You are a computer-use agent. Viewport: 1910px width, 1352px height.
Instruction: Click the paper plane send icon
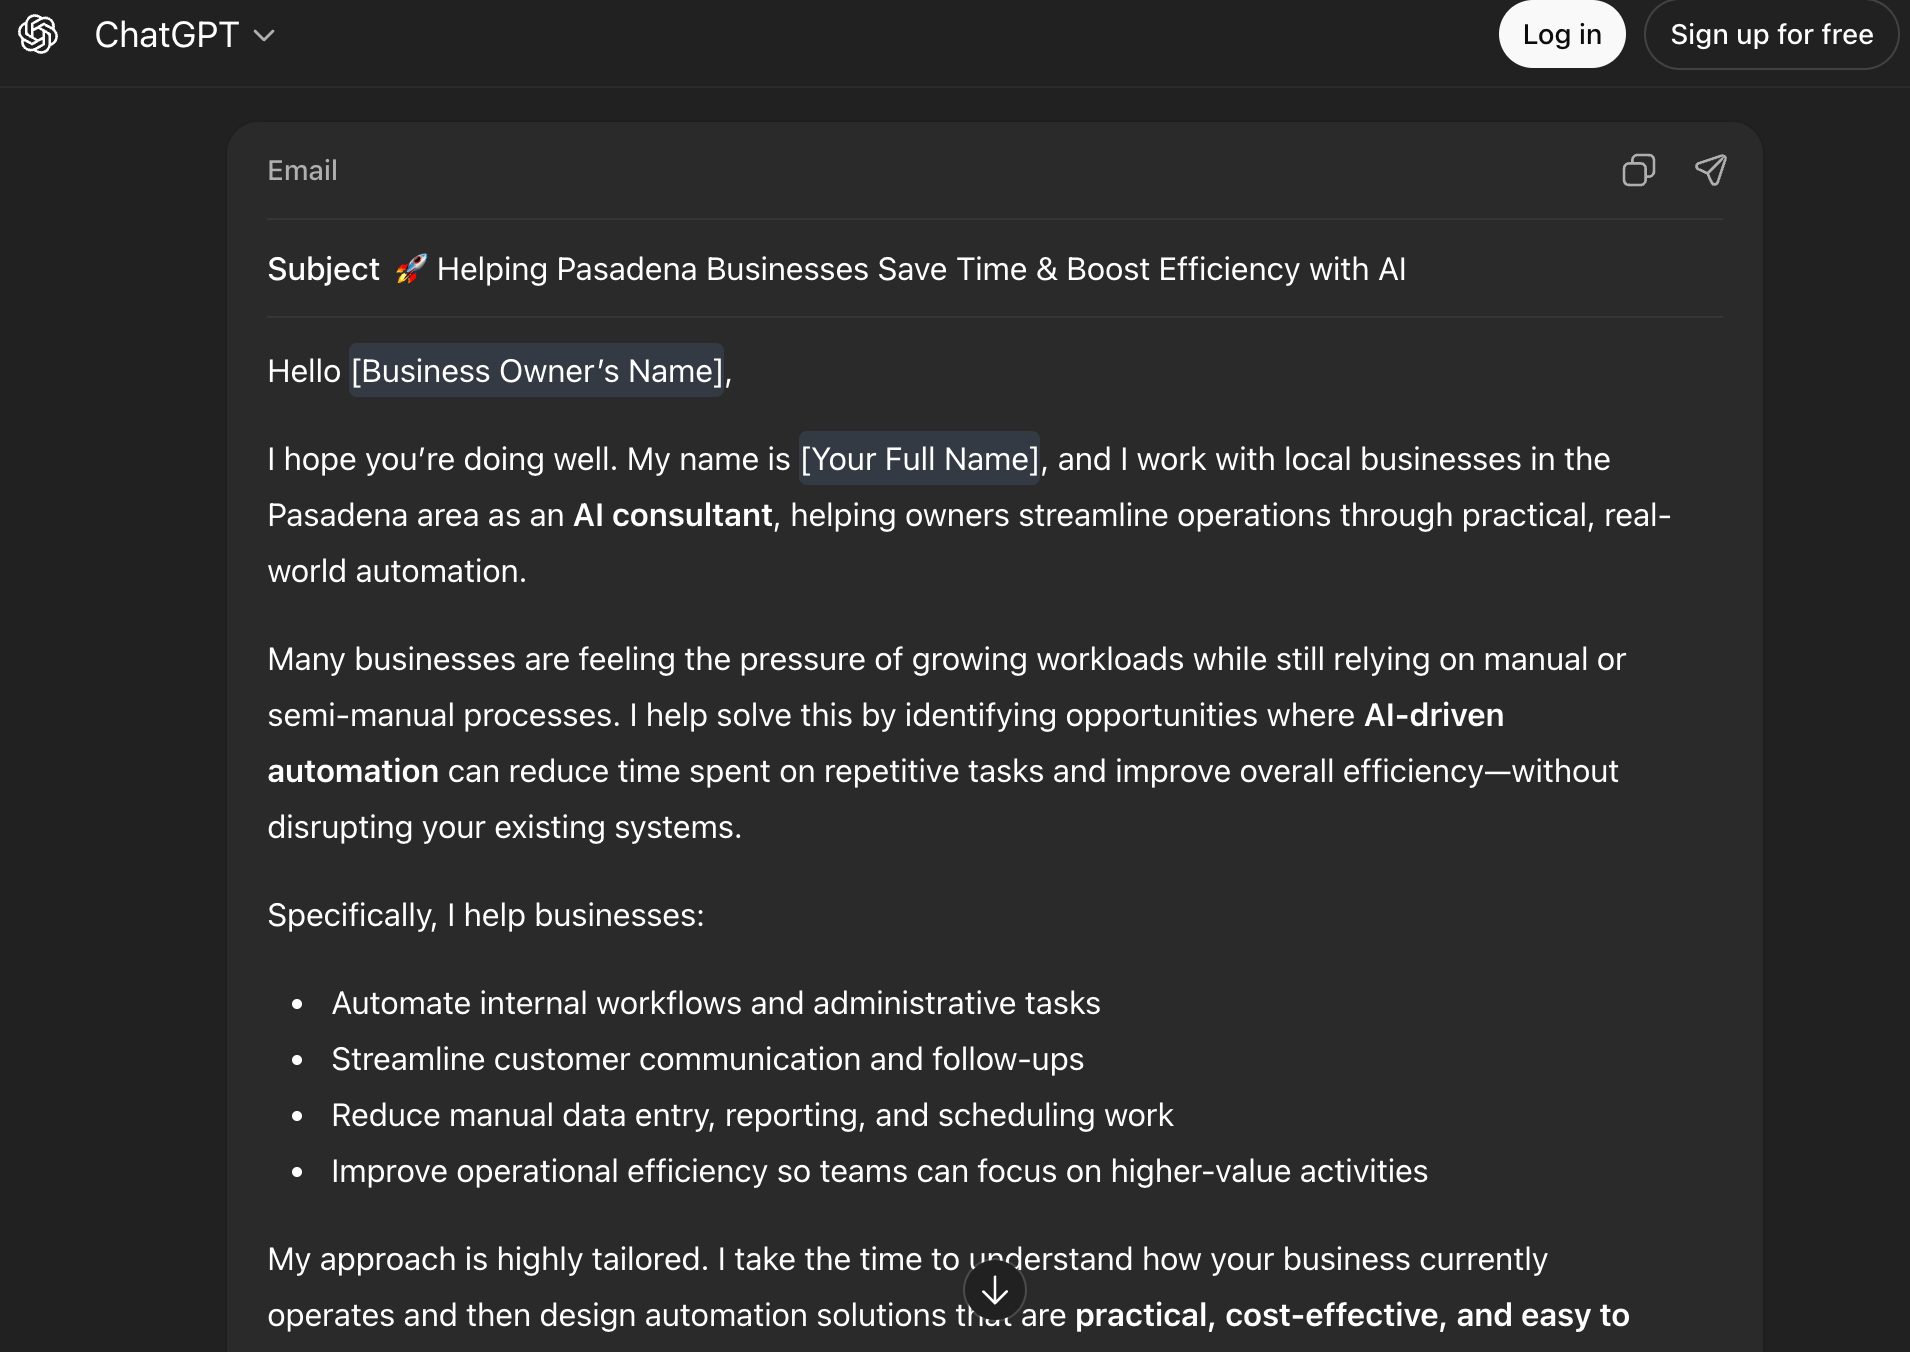[1710, 170]
